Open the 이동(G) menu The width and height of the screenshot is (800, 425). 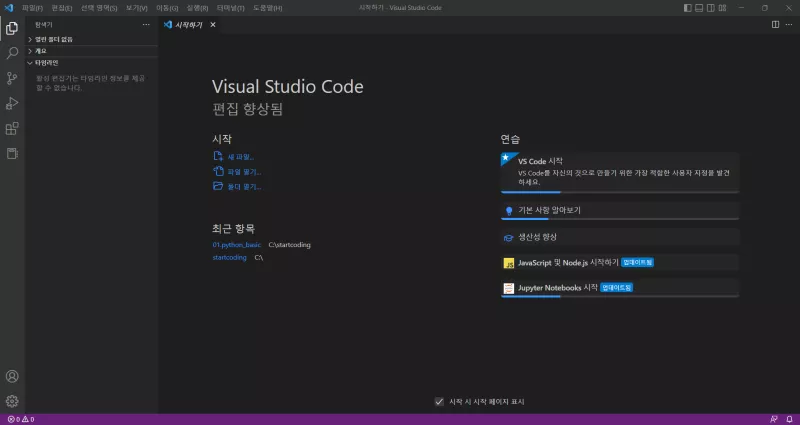tap(167, 8)
